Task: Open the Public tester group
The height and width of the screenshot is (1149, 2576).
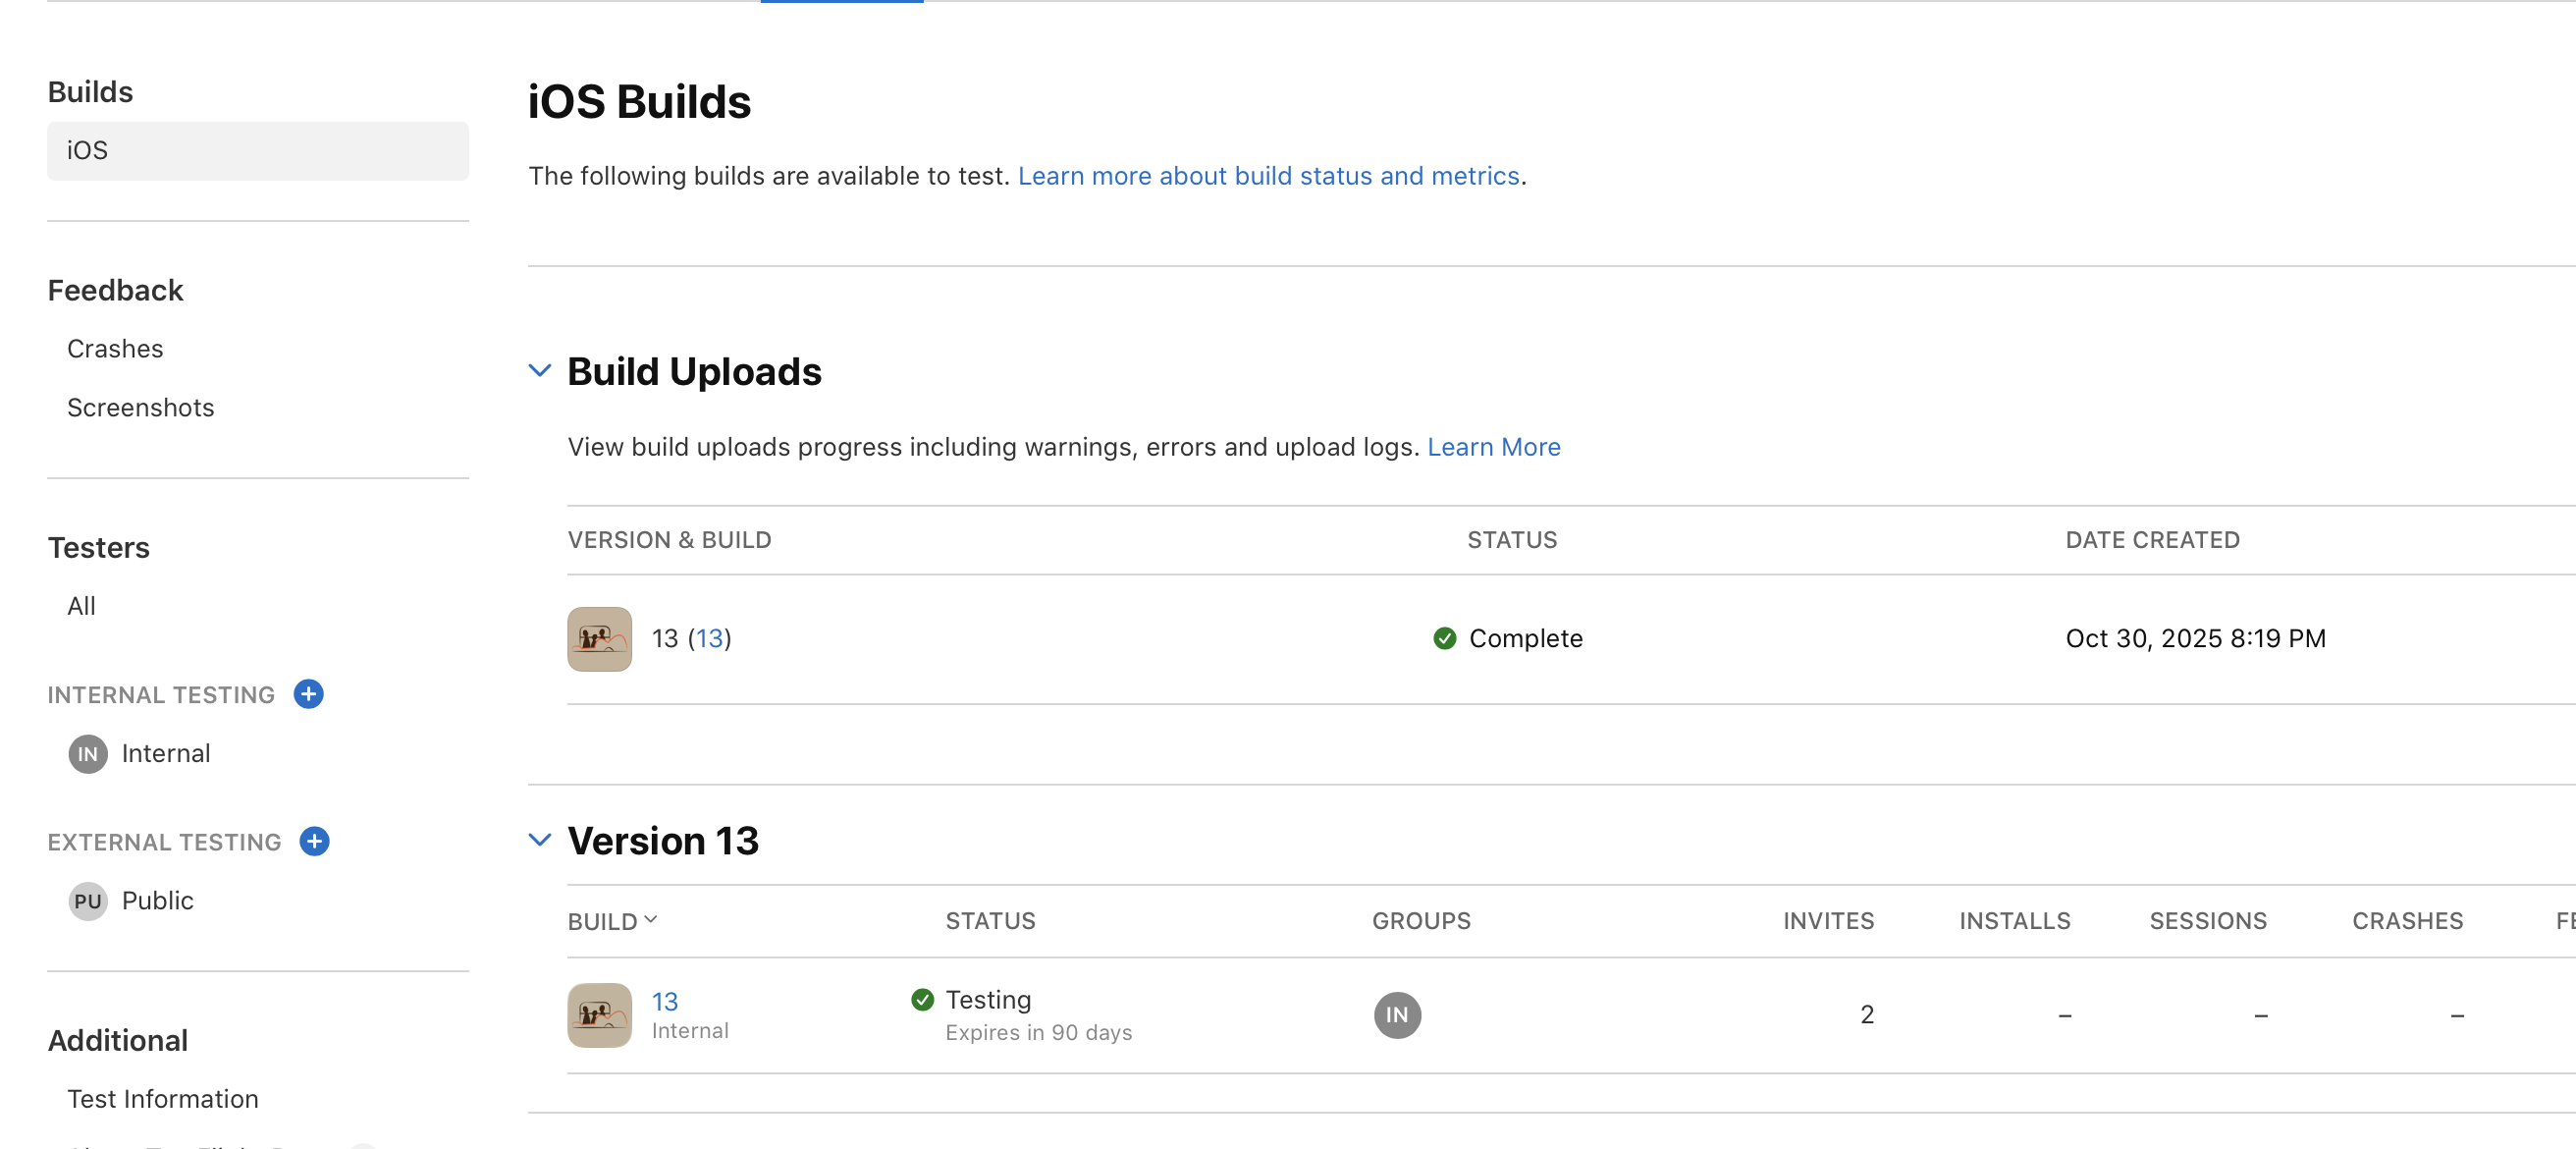Action: click(157, 900)
